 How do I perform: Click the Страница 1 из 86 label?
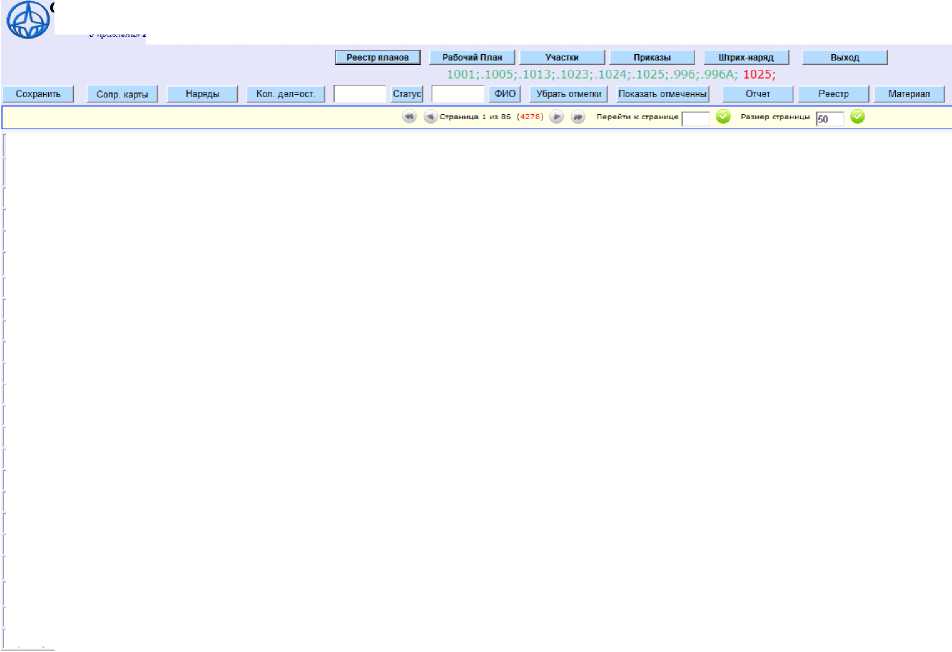475,117
